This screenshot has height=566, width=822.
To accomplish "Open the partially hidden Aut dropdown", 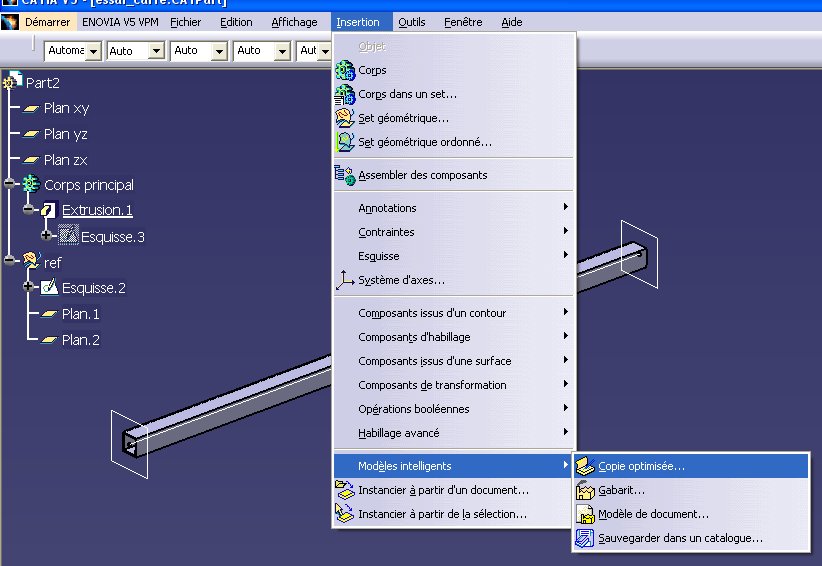I will [325, 51].
